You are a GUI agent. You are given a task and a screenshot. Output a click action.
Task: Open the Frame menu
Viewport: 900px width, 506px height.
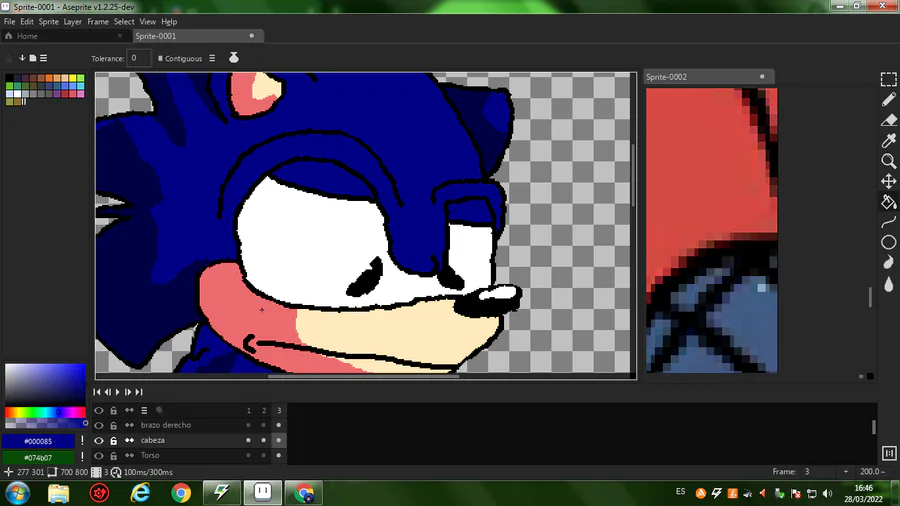point(98,22)
